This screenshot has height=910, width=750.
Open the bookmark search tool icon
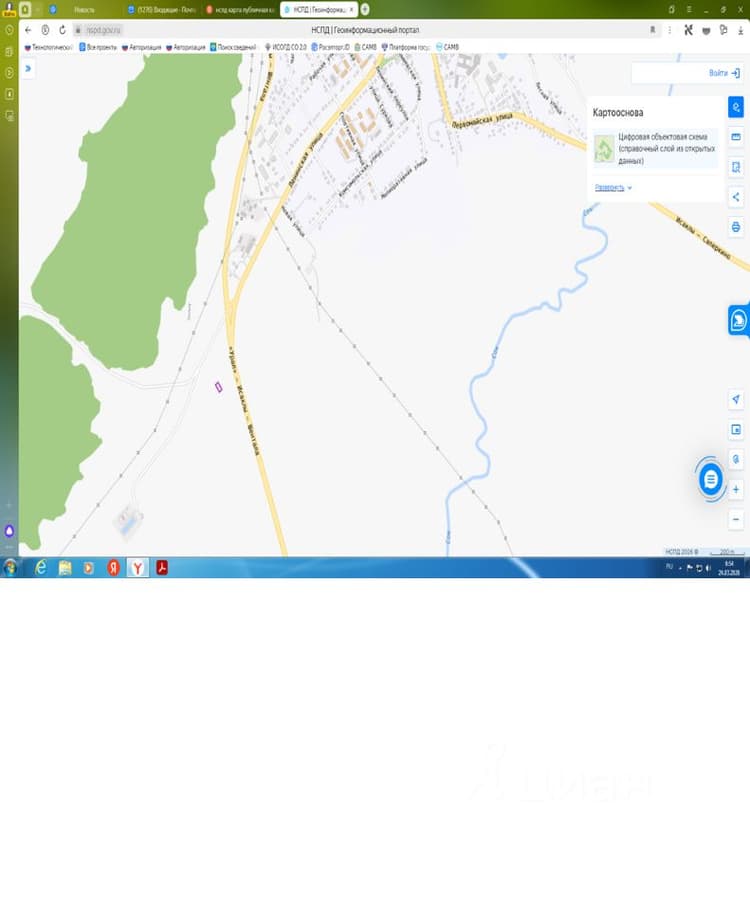point(735,167)
